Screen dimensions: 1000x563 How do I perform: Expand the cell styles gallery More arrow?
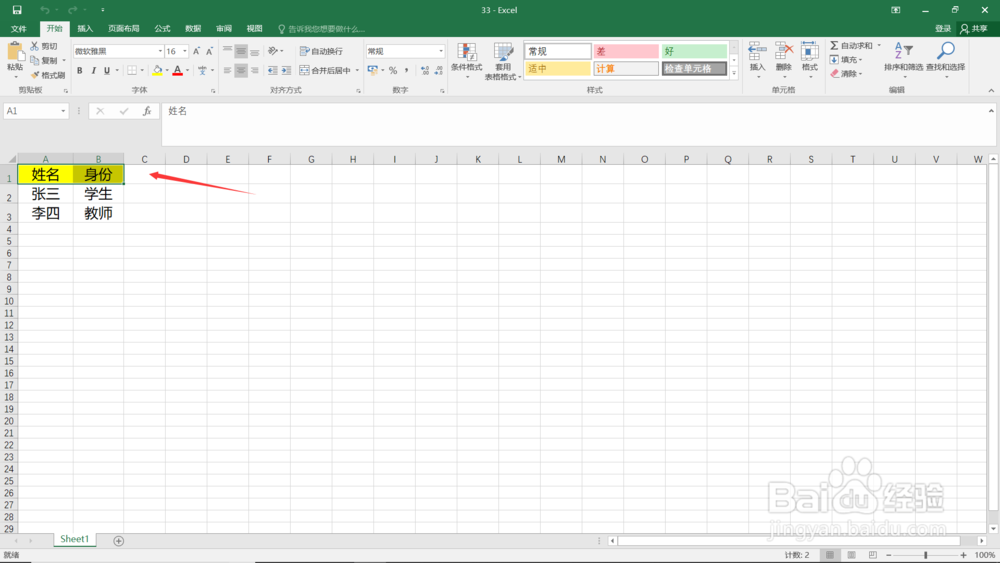coord(734,73)
